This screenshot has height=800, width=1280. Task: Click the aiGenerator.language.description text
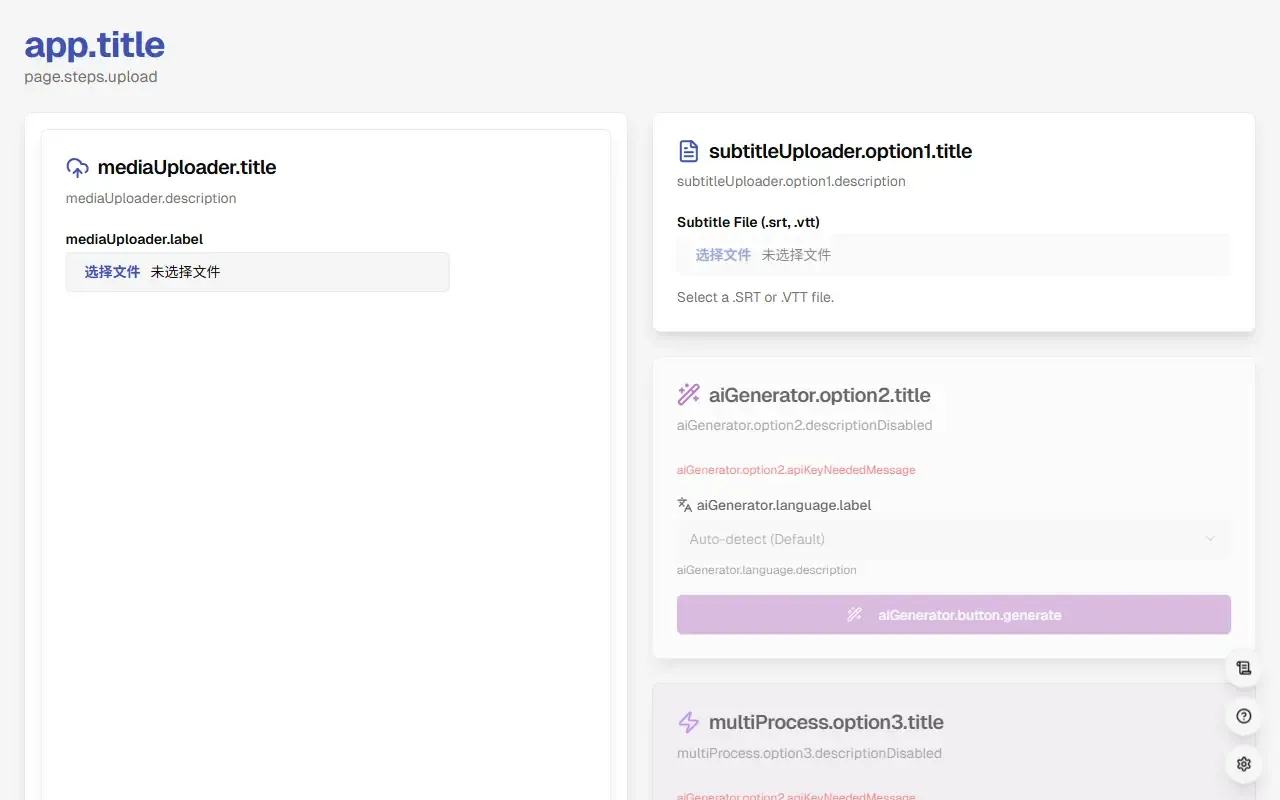pos(767,570)
